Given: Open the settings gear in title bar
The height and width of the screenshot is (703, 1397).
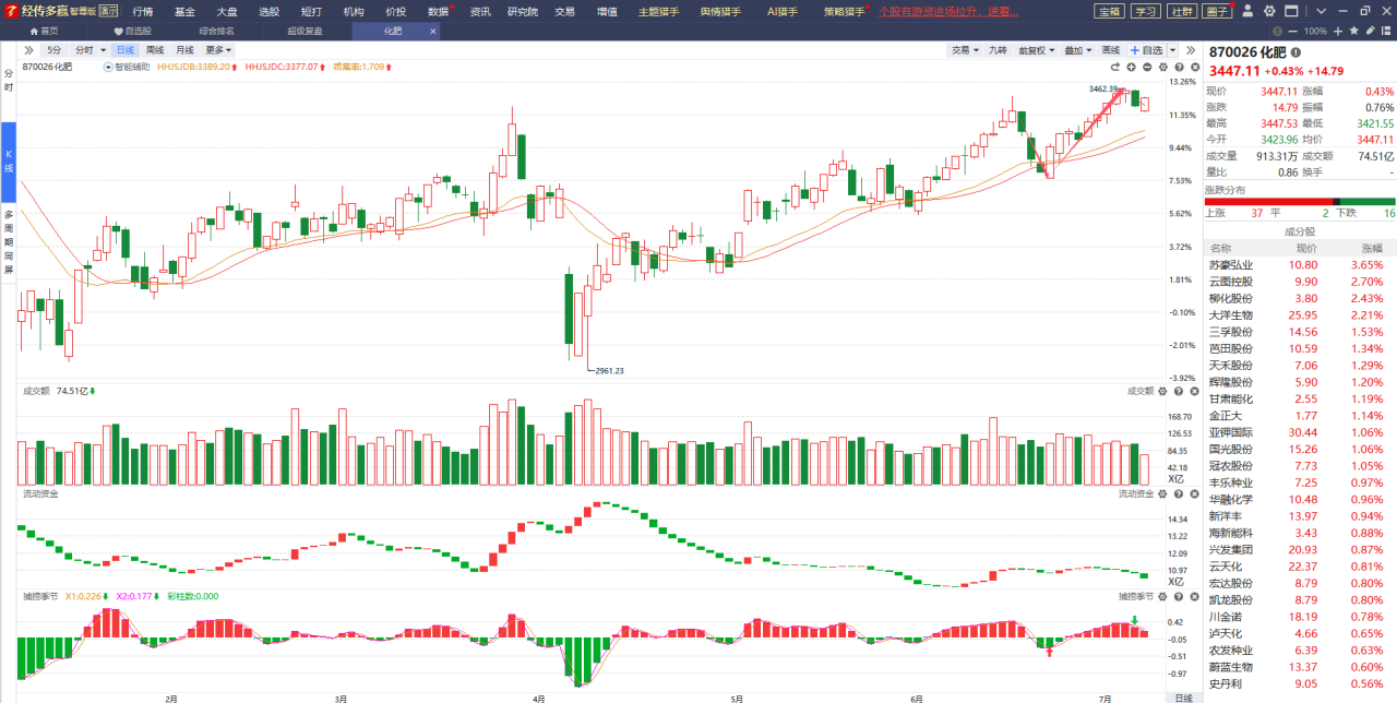Looking at the screenshot, I should pyautogui.click(x=1270, y=11).
